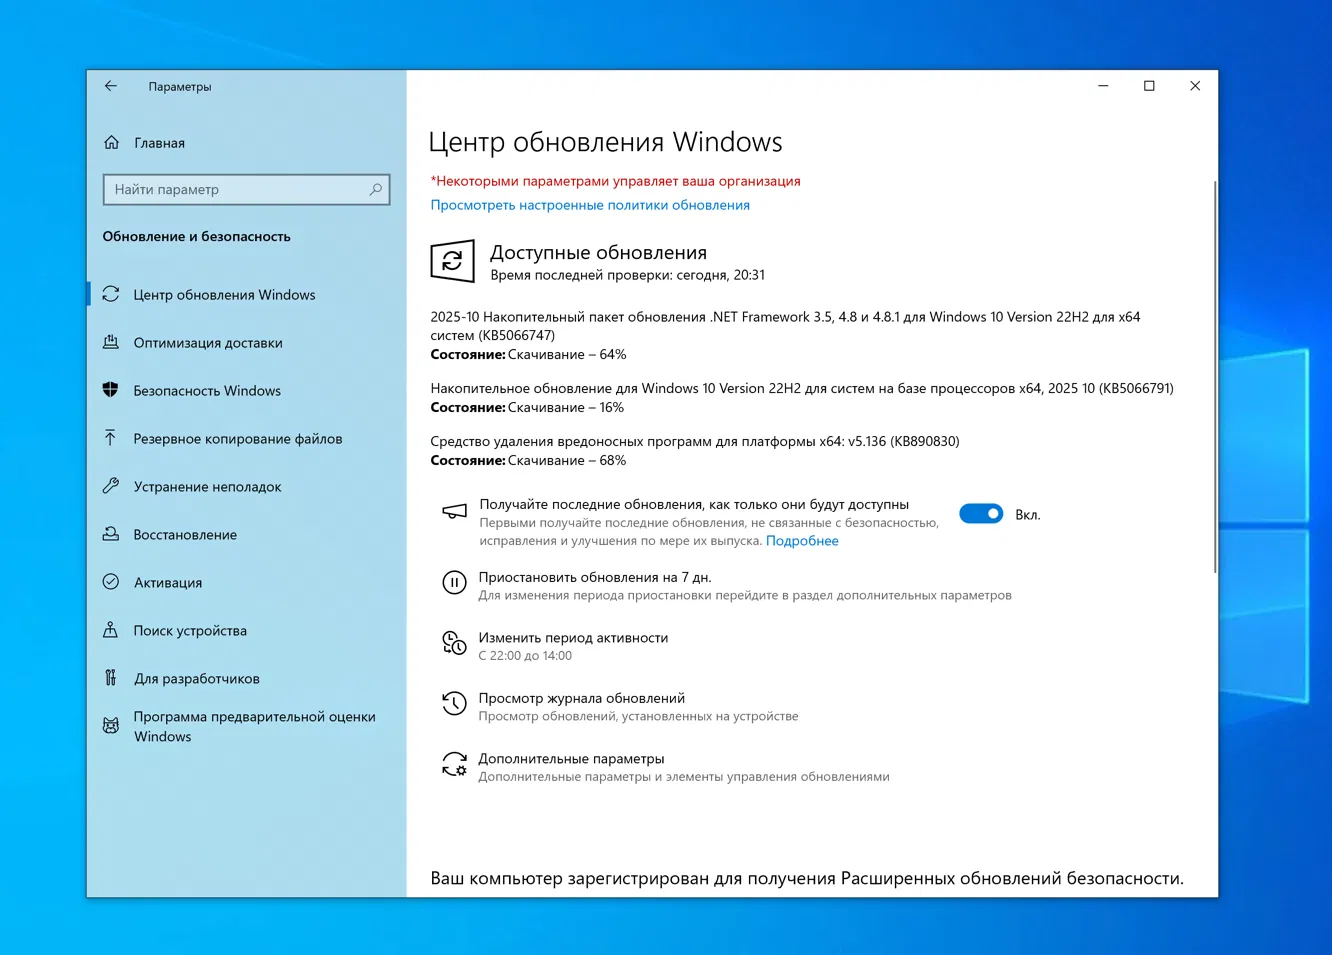Open Дополнительные параметры text option
Image resolution: width=1332 pixels, height=955 pixels.
(571, 759)
